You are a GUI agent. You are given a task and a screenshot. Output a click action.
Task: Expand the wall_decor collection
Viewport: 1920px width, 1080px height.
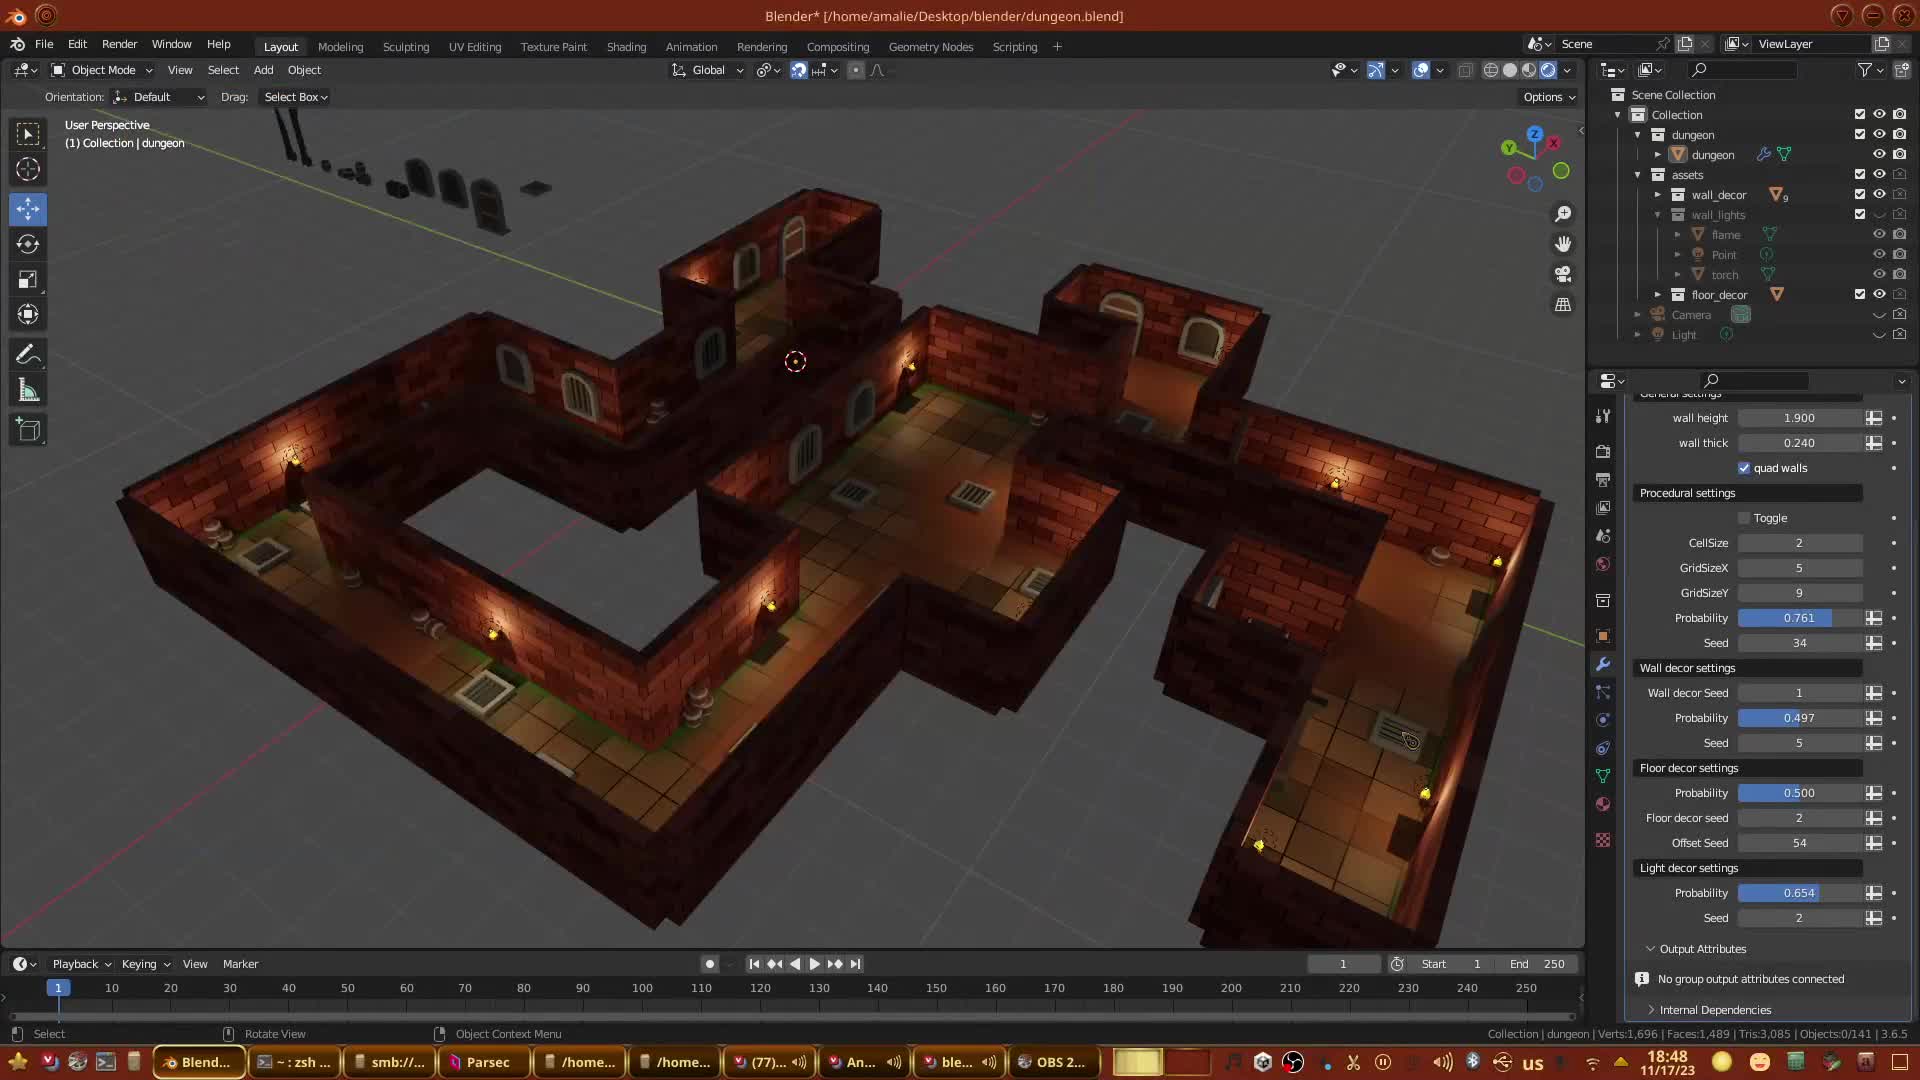point(1657,195)
